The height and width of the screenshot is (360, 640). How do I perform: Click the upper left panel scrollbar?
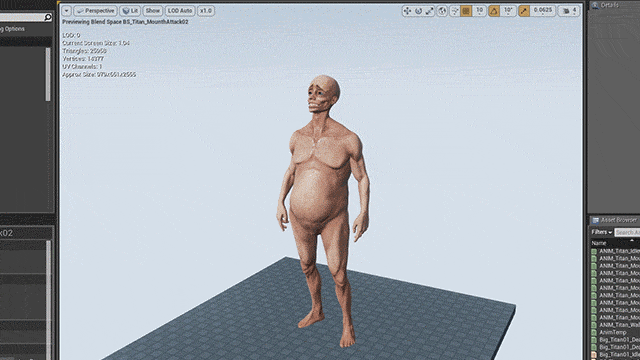point(48,74)
